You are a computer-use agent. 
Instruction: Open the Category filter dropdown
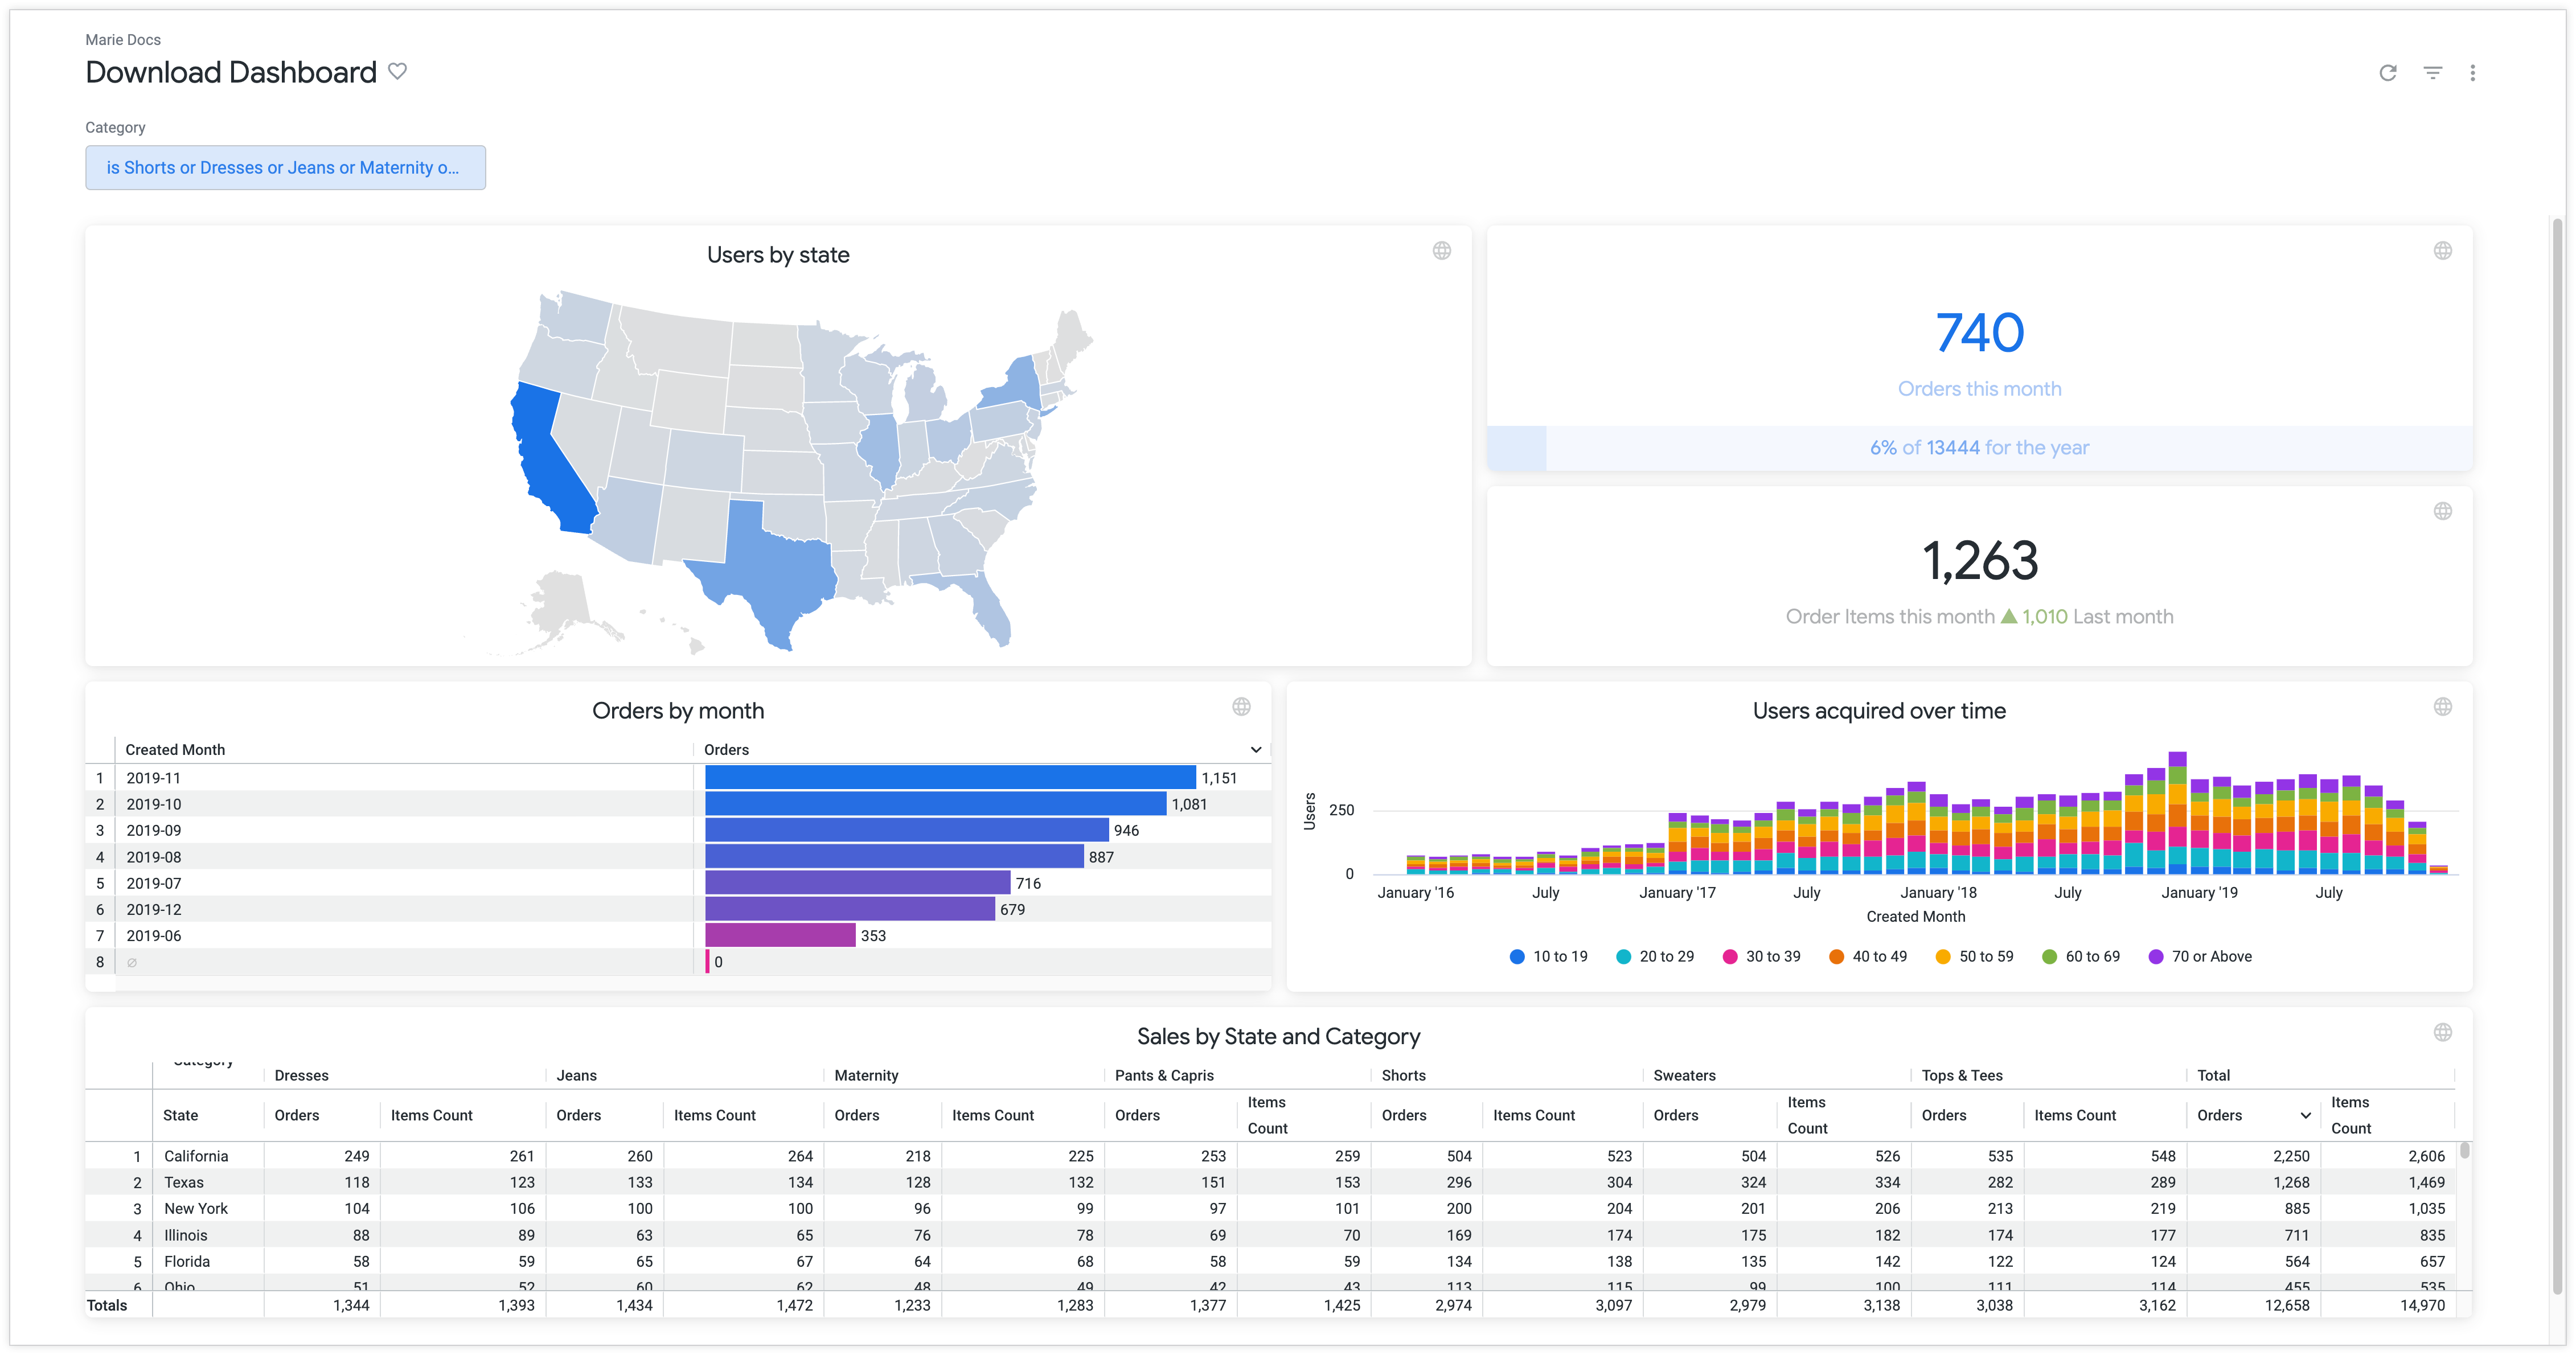pyautogui.click(x=285, y=168)
